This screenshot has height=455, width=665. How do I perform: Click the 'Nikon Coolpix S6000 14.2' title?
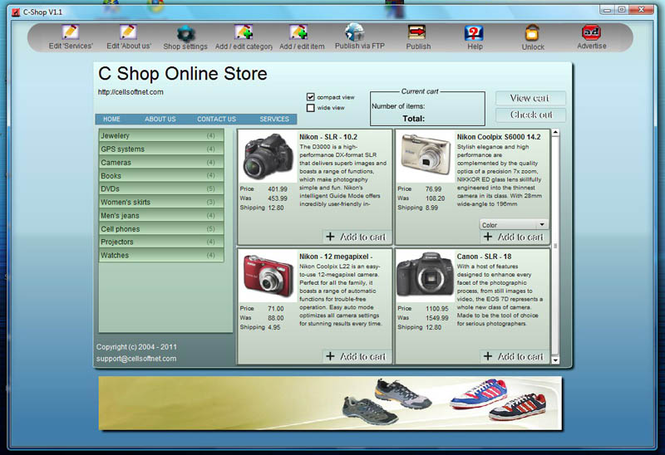pyautogui.click(x=499, y=137)
